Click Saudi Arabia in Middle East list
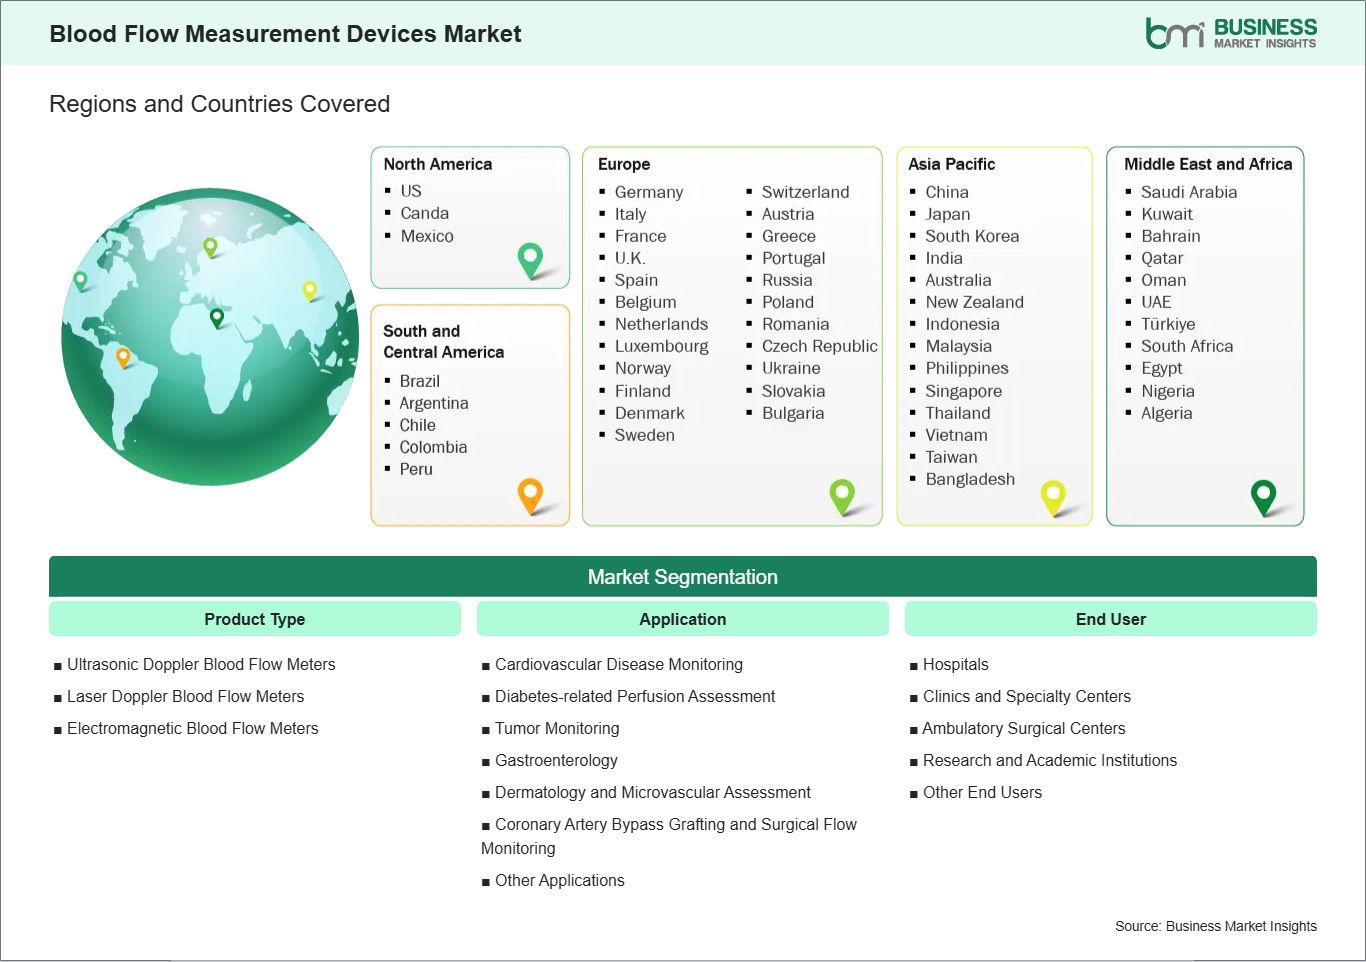Image resolution: width=1366 pixels, height=962 pixels. tap(1188, 192)
